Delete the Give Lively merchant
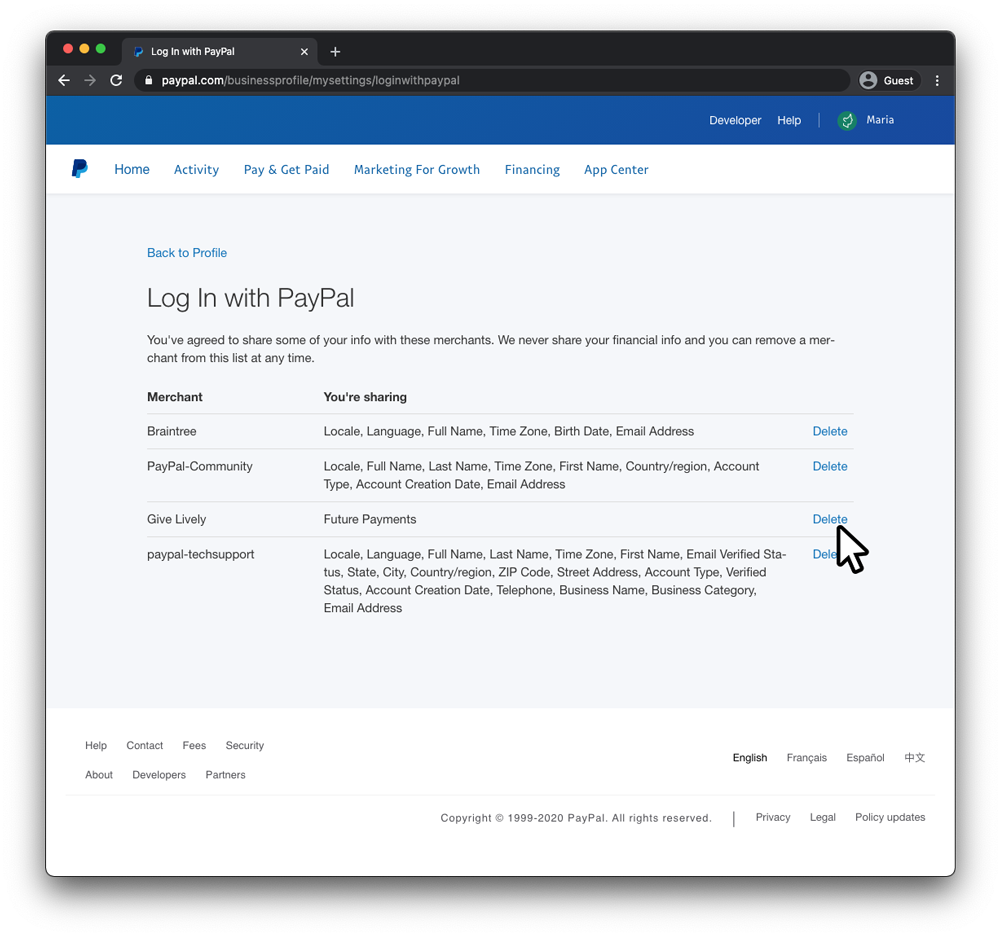 tap(830, 519)
